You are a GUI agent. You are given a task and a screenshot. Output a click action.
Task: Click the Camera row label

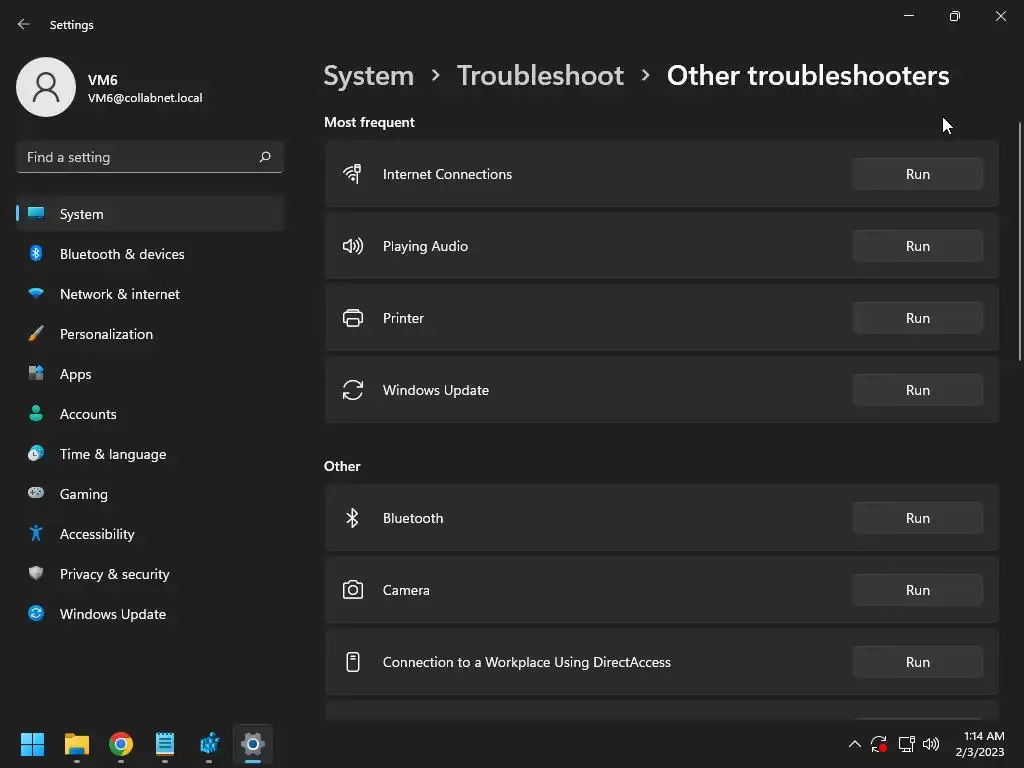point(406,590)
